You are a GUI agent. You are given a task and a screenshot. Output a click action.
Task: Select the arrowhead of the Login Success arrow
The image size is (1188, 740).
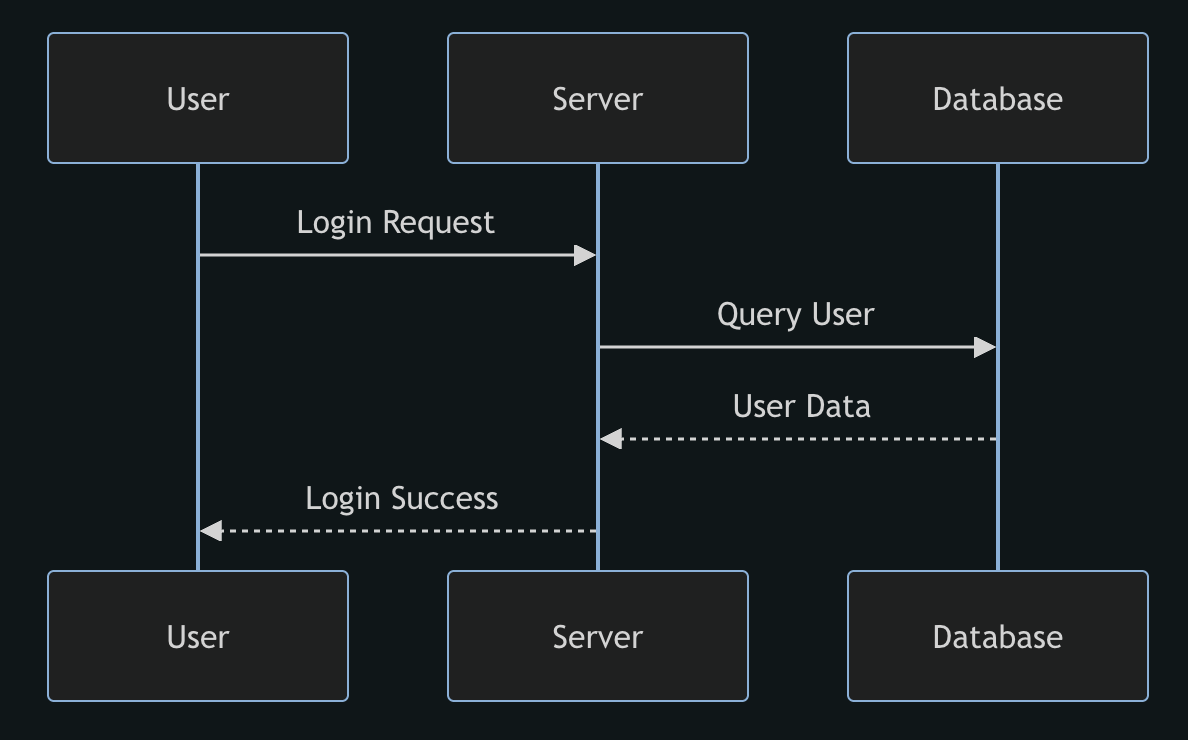click(x=212, y=531)
